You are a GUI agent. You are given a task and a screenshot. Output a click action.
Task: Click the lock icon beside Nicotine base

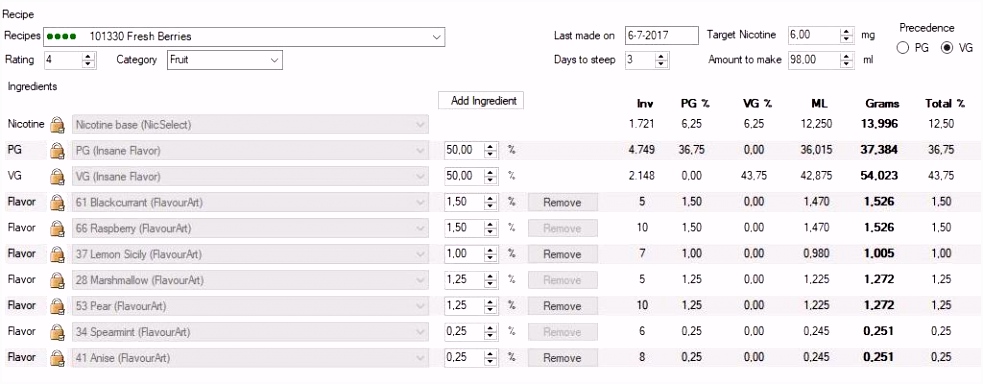pos(58,125)
